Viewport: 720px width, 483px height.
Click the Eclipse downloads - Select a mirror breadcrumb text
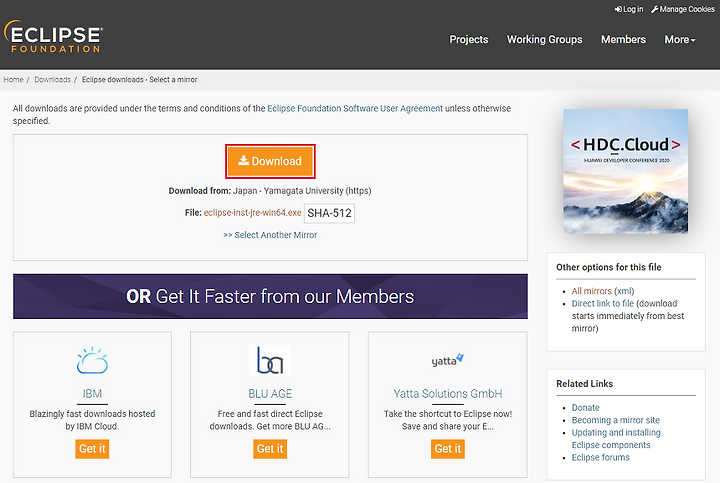pos(140,79)
